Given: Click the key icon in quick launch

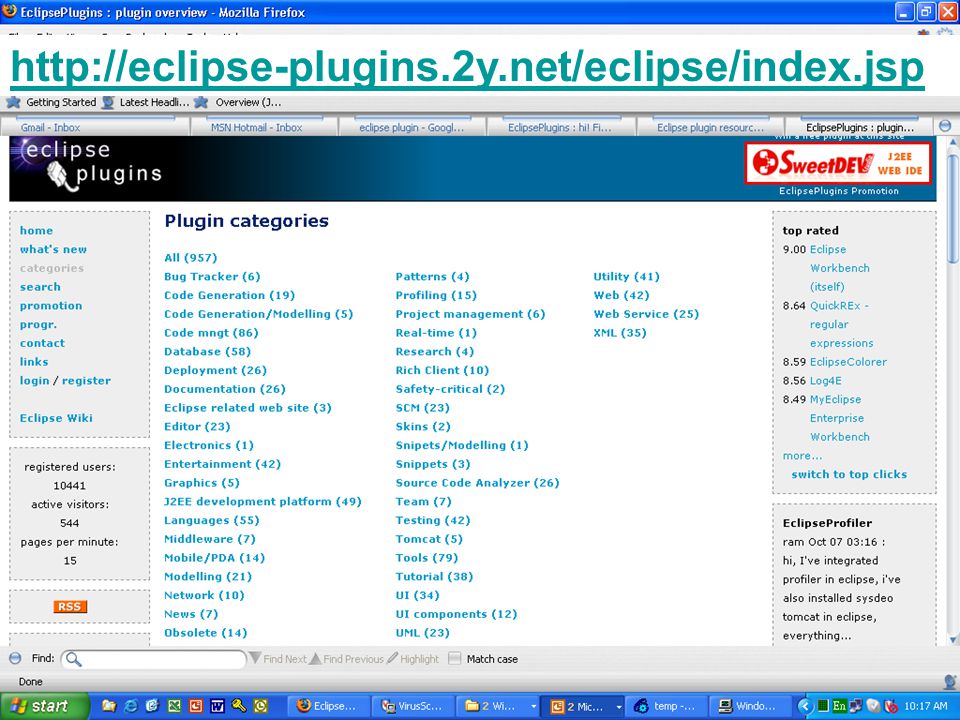Looking at the screenshot, I should coord(239,706).
